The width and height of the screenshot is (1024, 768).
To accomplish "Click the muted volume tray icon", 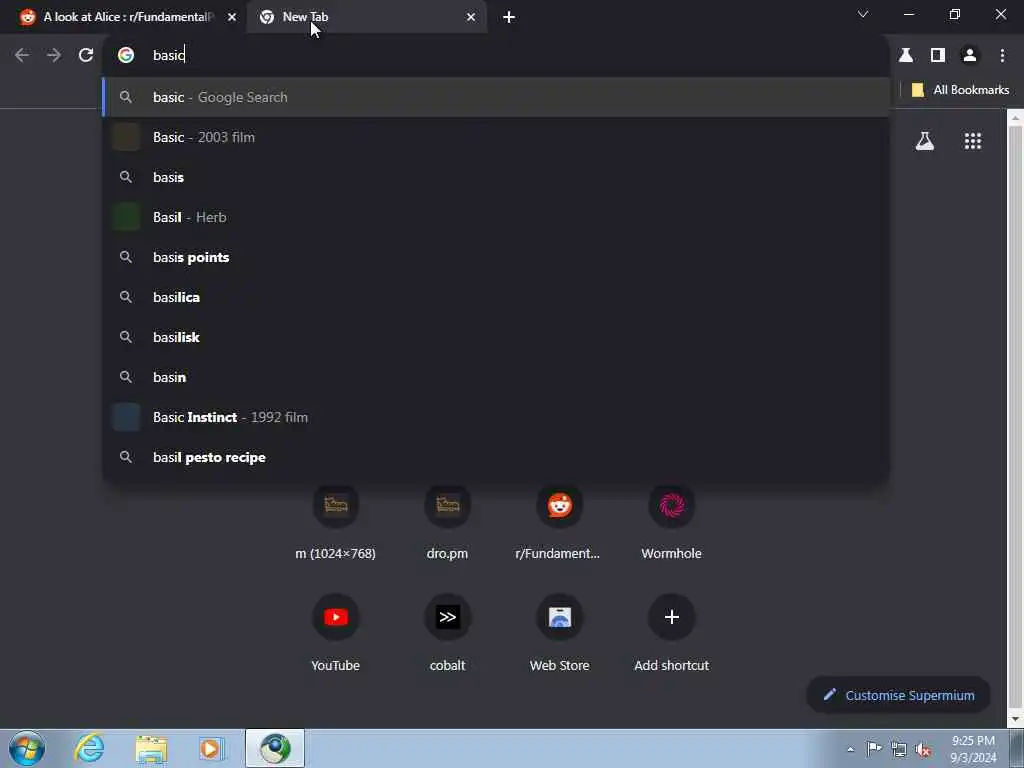I will [x=923, y=750].
